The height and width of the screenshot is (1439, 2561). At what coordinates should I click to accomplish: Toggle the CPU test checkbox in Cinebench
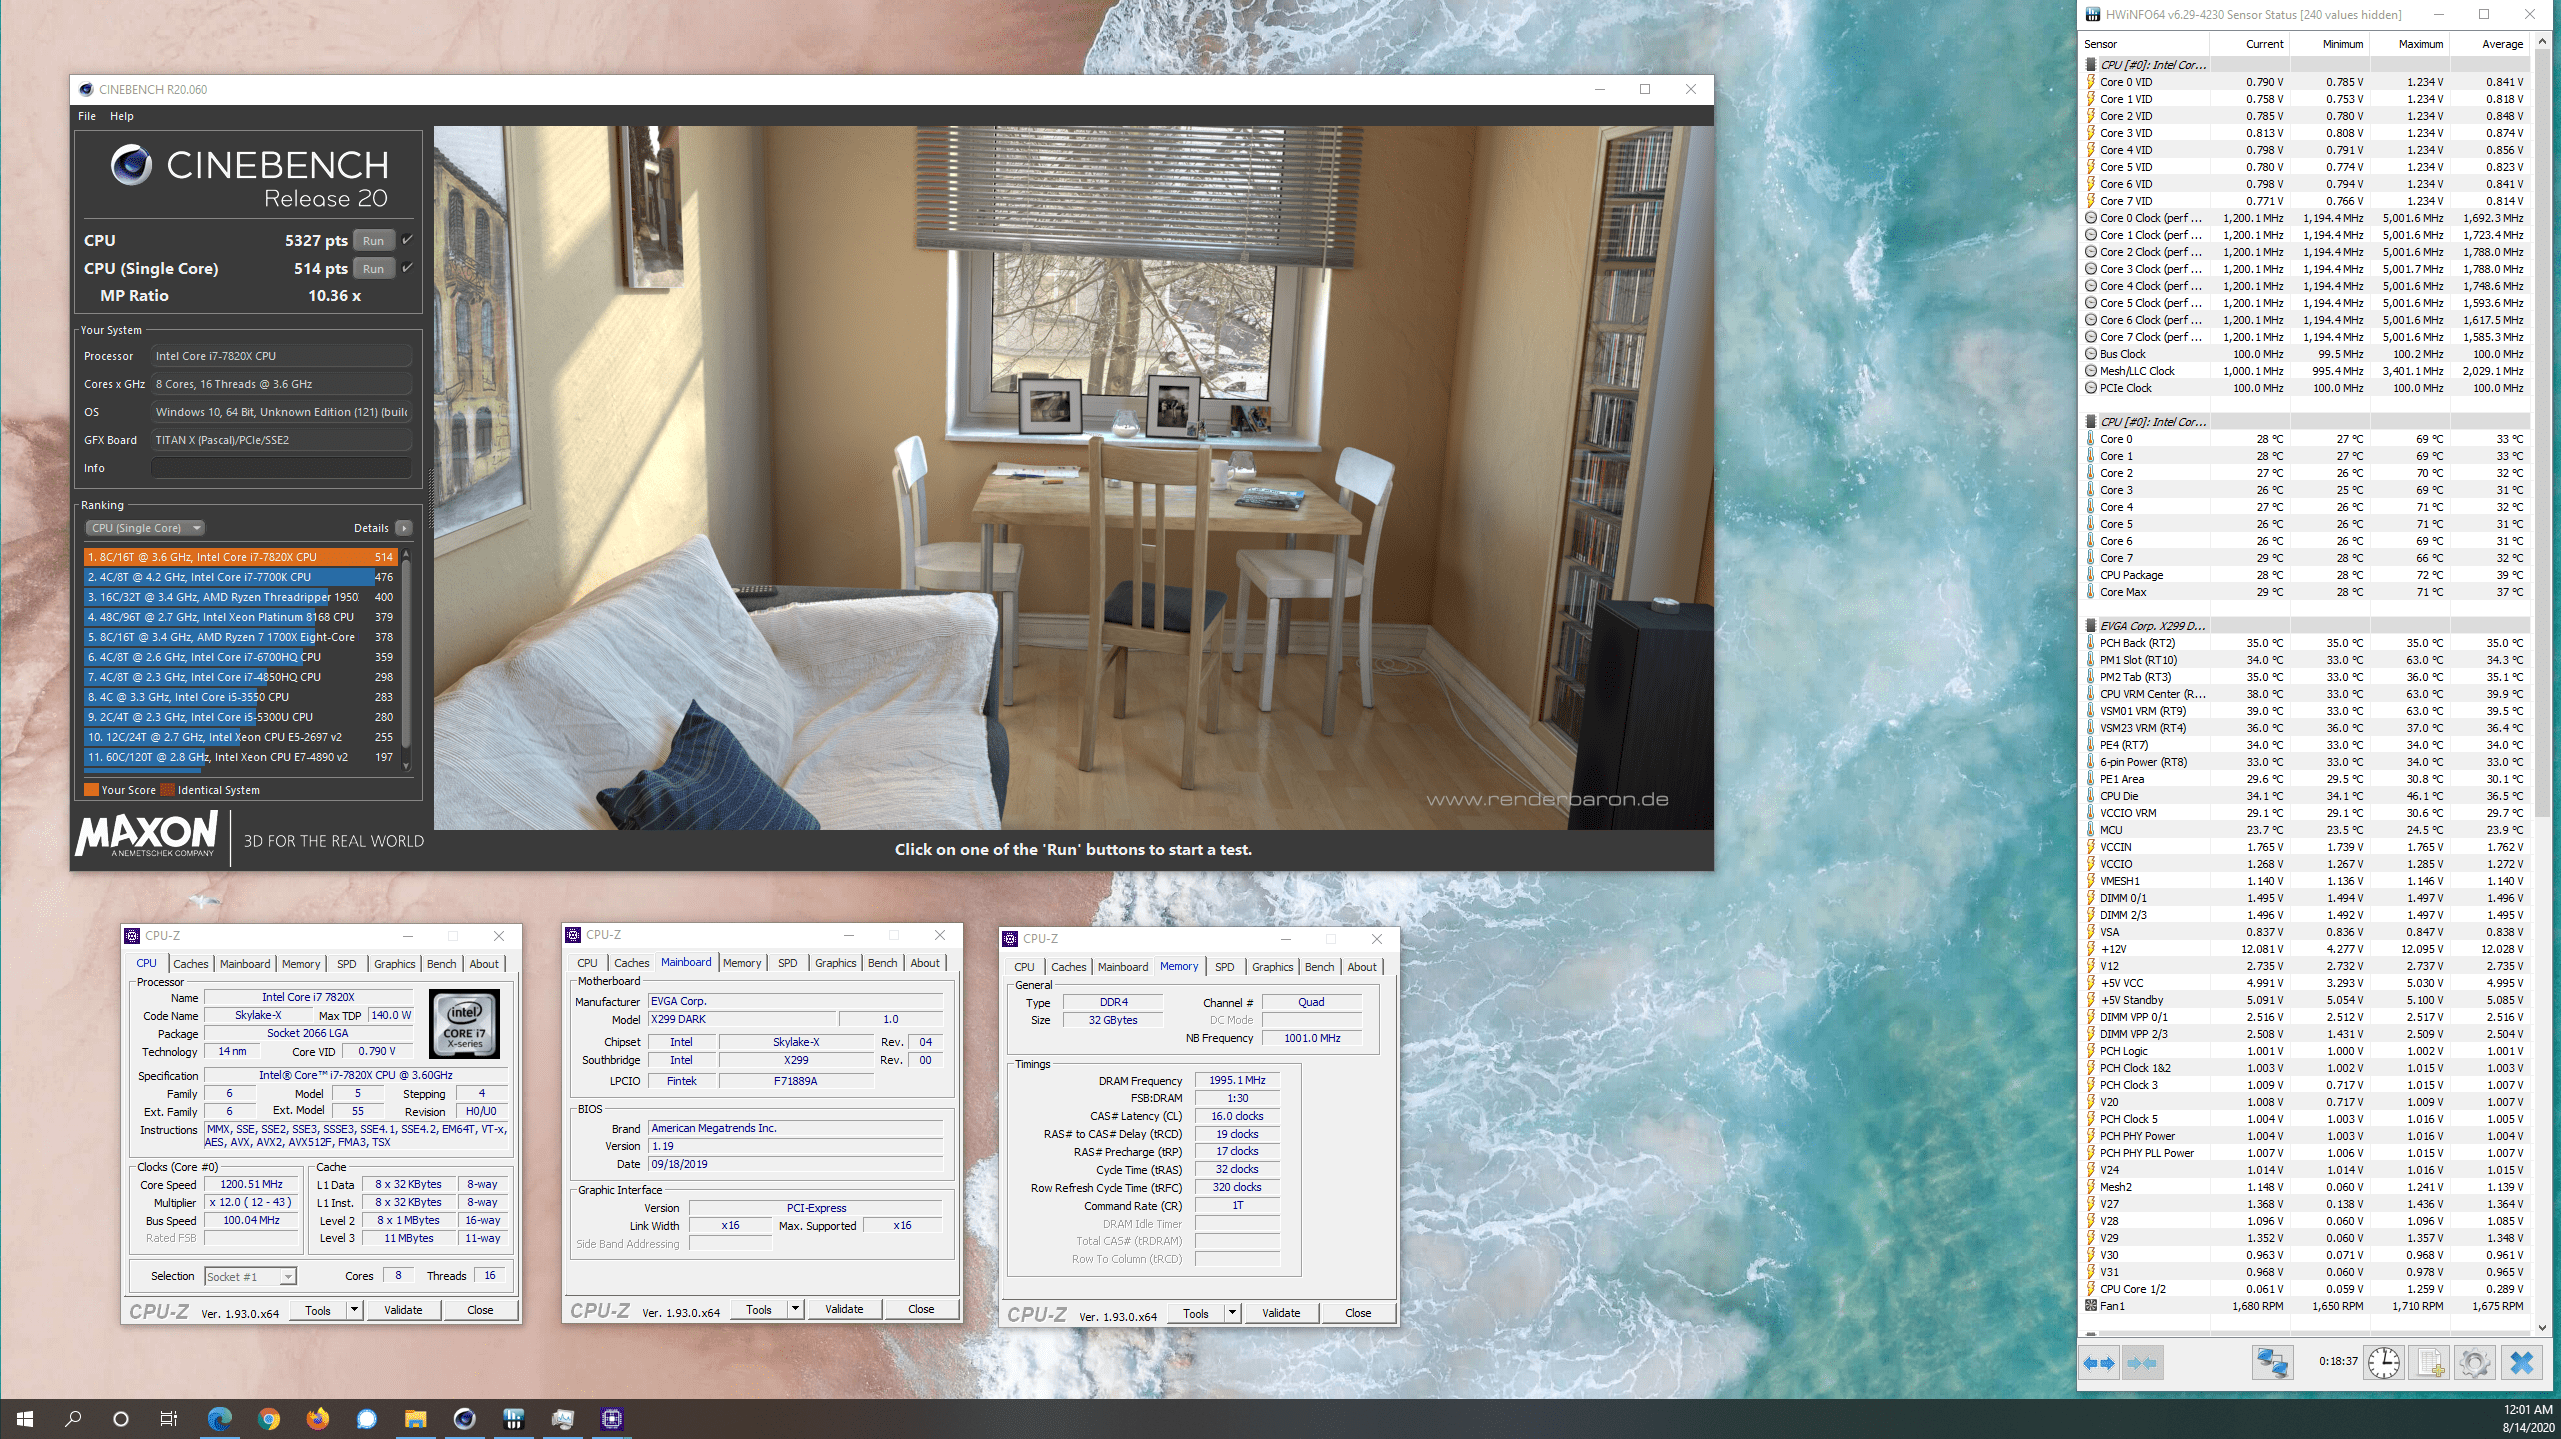[x=407, y=240]
